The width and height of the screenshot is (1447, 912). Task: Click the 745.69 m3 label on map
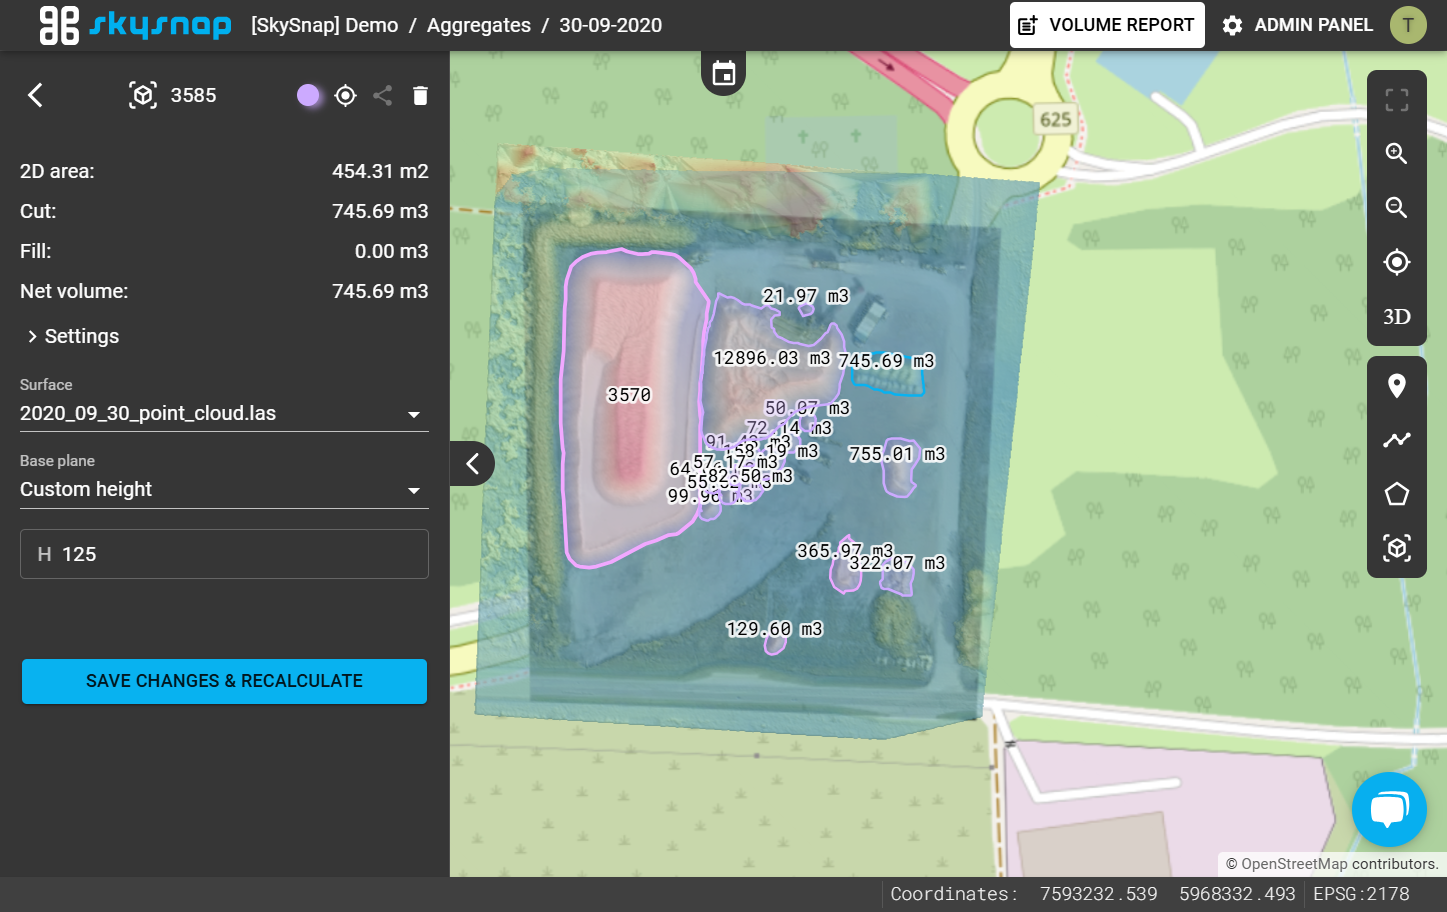886,361
